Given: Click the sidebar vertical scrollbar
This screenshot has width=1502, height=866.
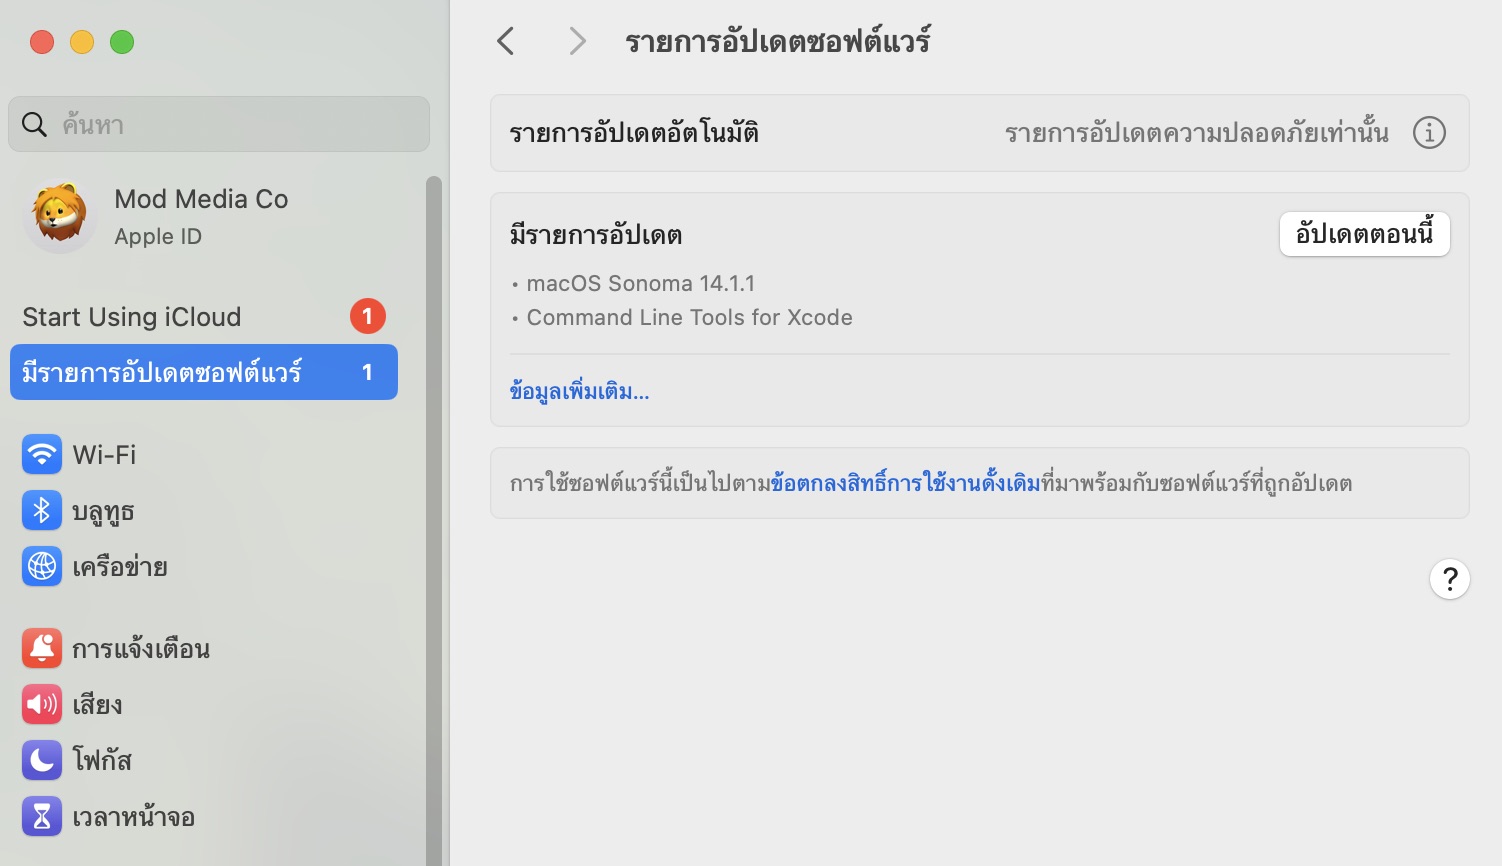Looking at the screenshot, I should (433, 500).
